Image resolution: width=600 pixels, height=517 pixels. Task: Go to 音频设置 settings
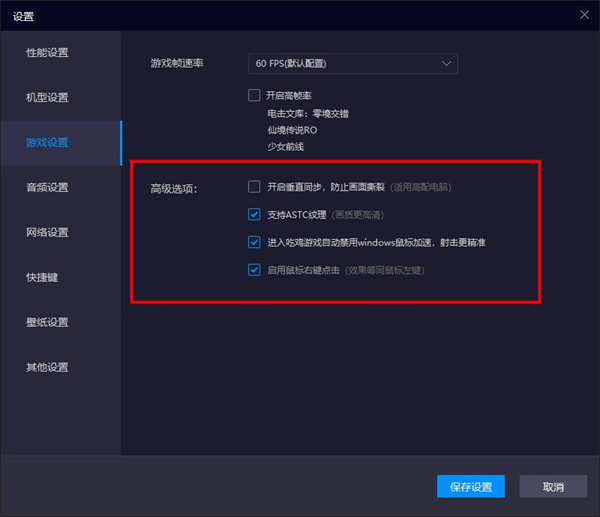click(48, 187)
